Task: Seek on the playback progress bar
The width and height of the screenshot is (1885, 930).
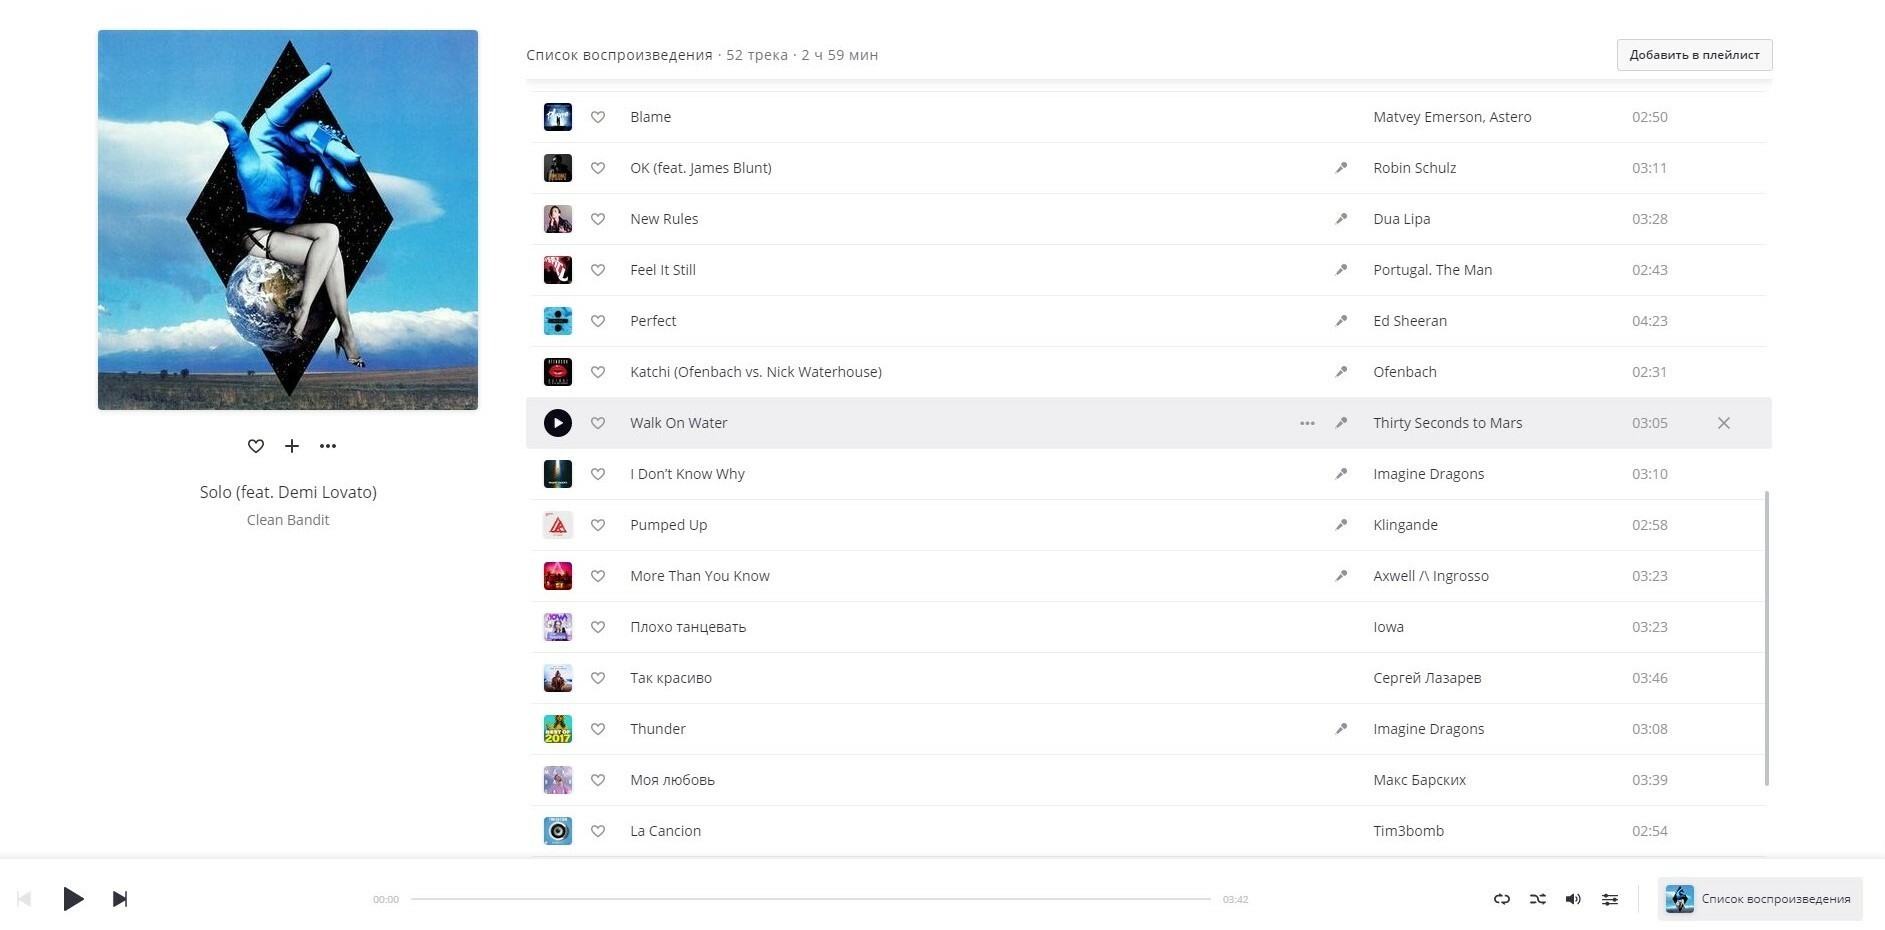Action: [x=810, y=899]
